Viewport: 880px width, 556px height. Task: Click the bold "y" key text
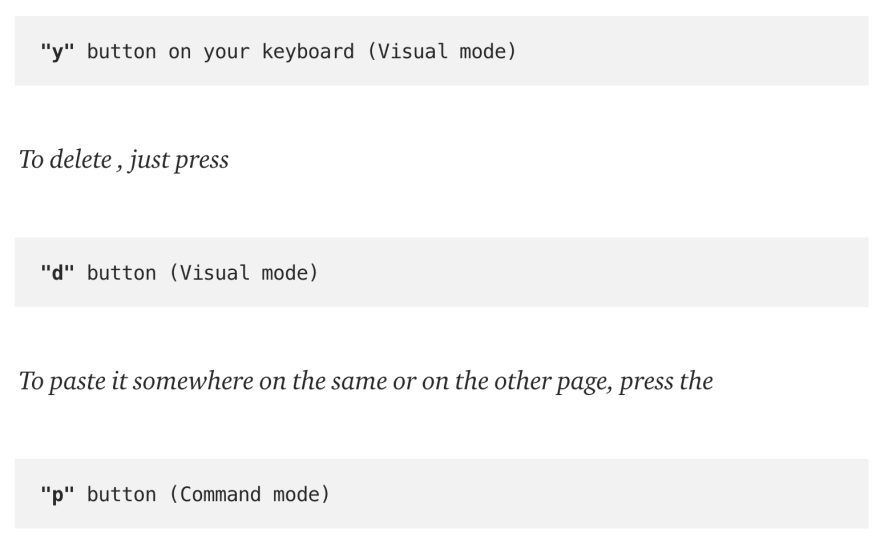tap(57, 52)
